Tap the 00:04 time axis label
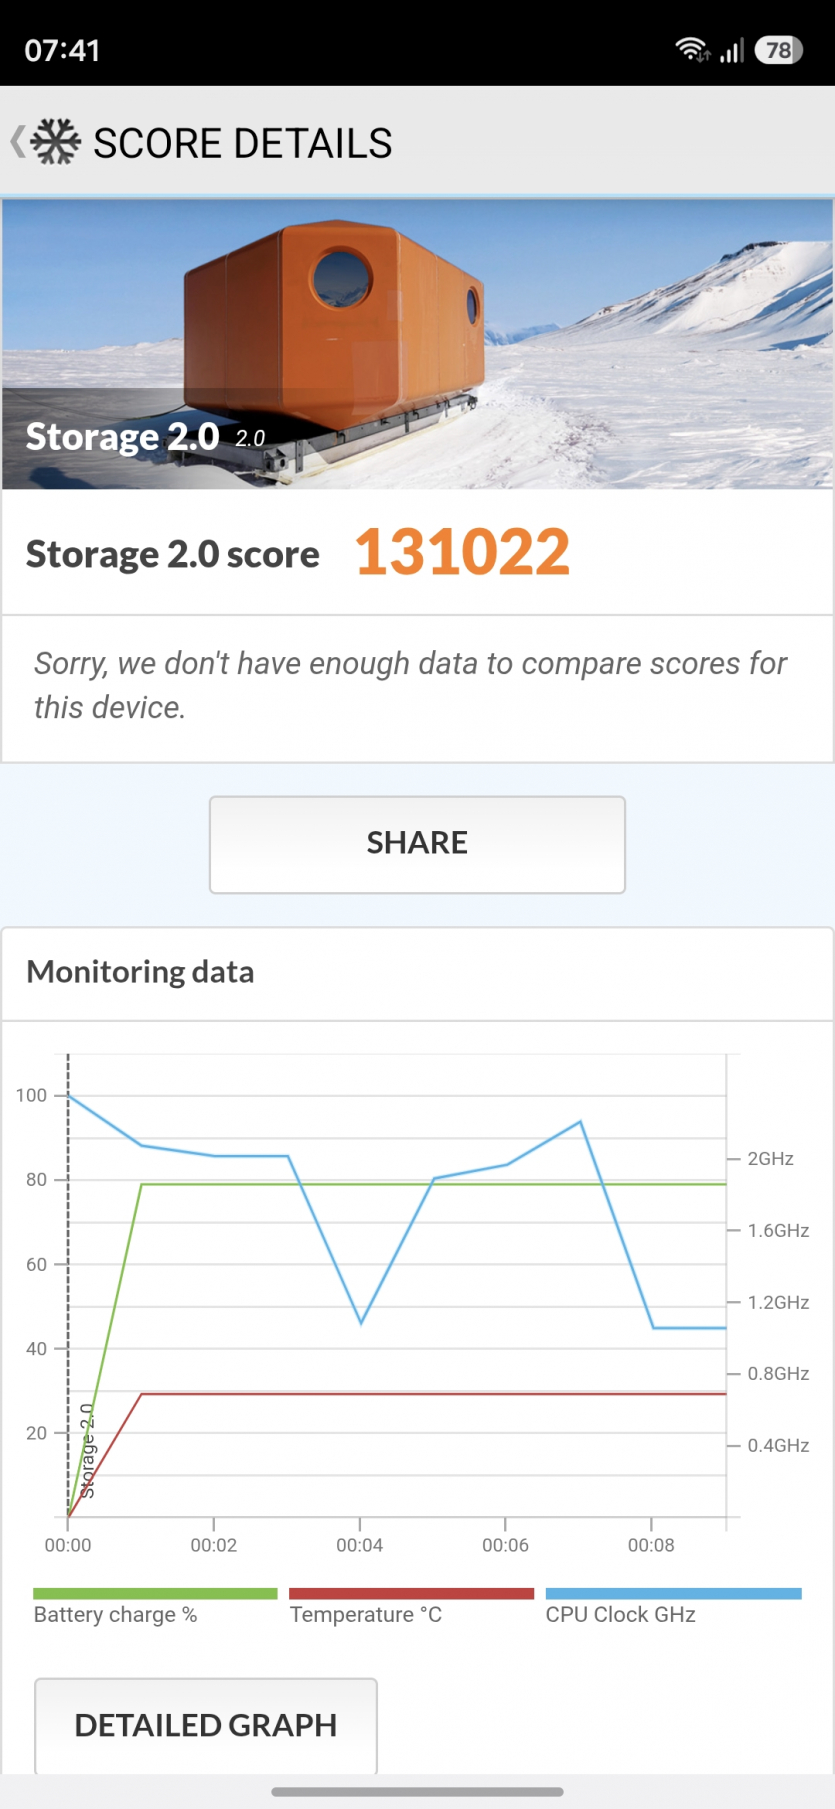 (360, 1545)
